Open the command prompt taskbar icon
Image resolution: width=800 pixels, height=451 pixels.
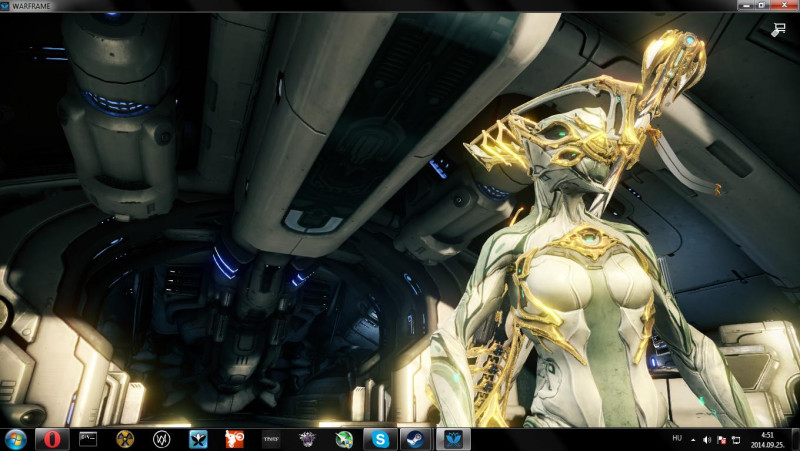tap(88, 439)
